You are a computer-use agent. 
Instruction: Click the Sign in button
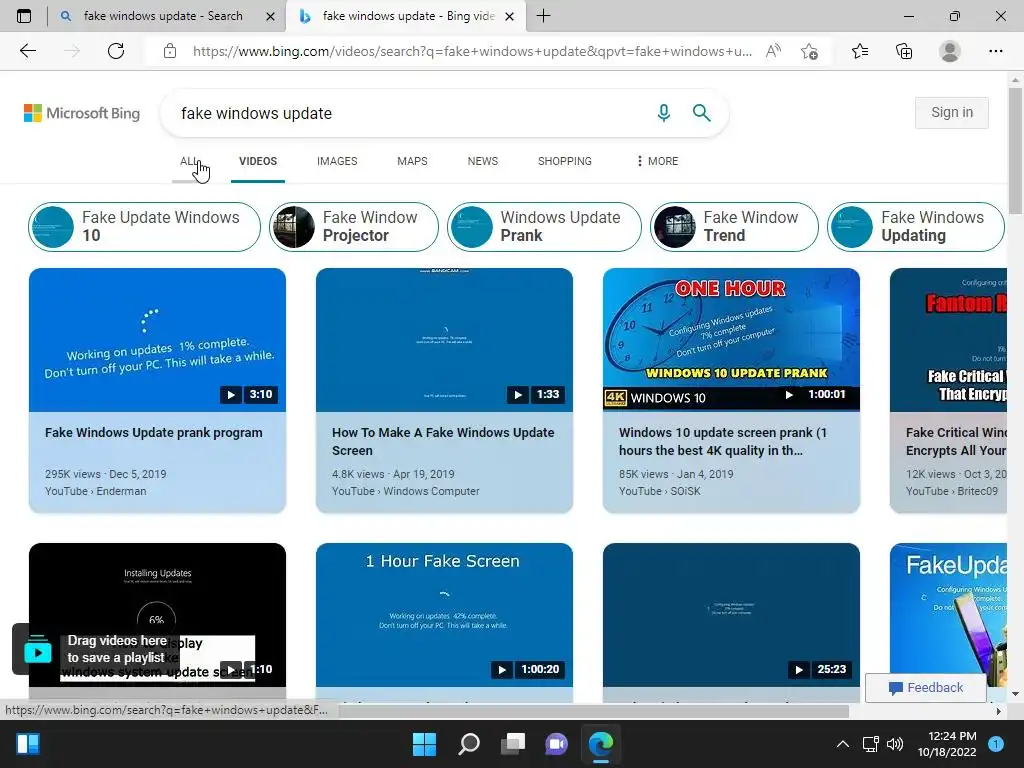pyautogui.click(x=952, y=112)
